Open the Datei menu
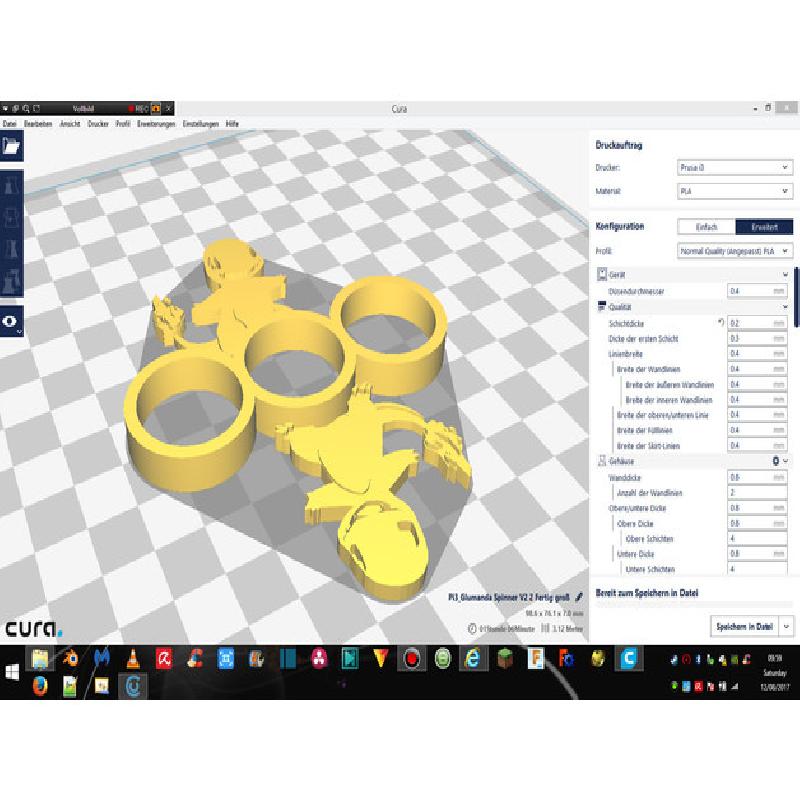The height and width of the screenshot is (800, 800). [10, 123]
